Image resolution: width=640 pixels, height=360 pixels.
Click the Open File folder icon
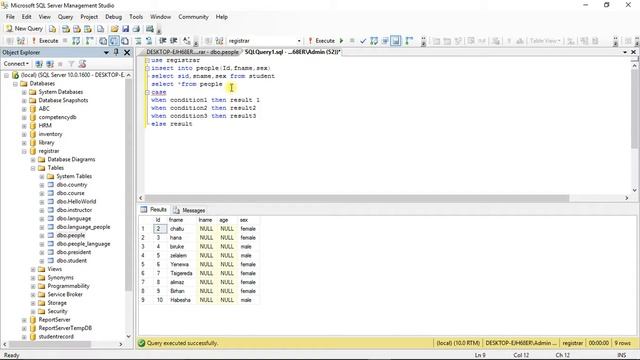(115, 29)
